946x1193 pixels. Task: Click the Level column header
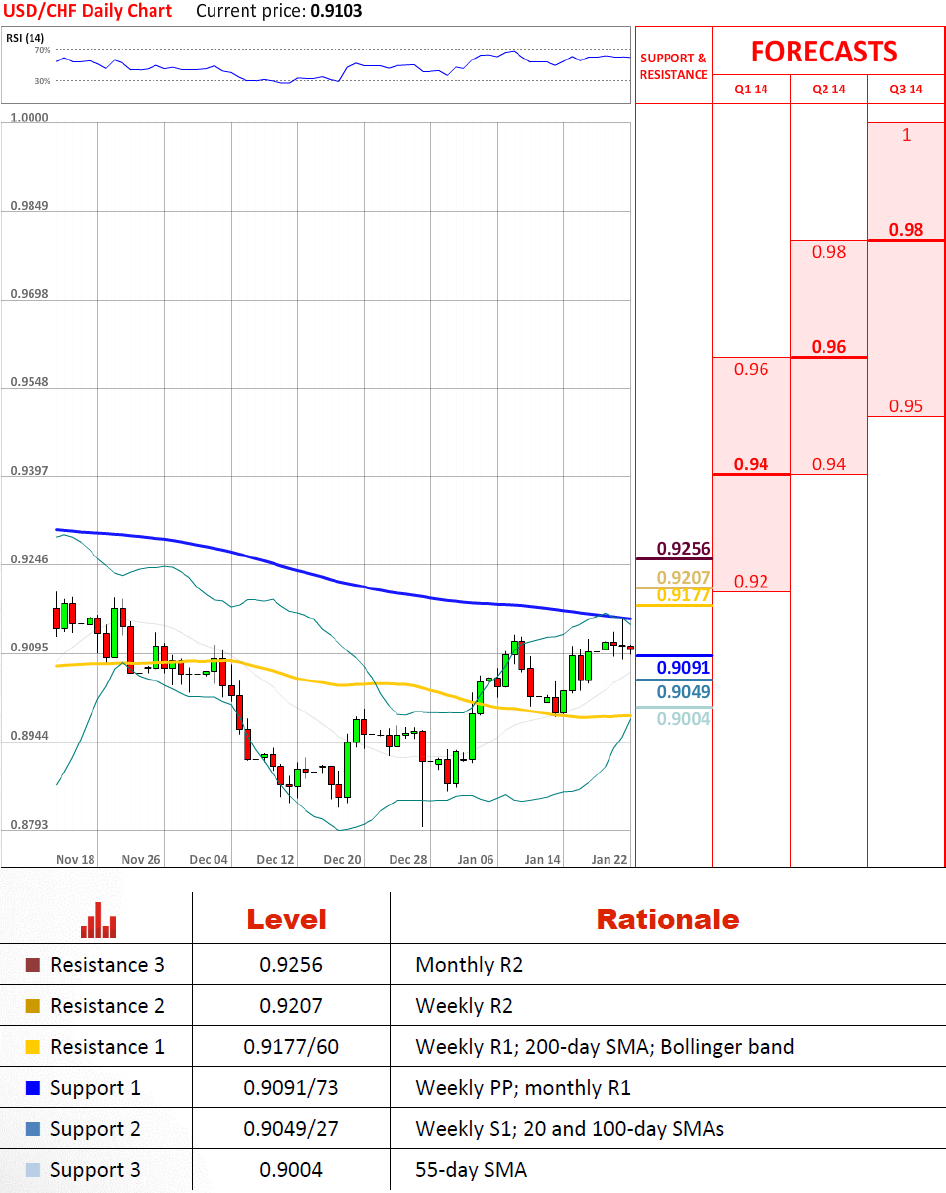coord(286,919)
